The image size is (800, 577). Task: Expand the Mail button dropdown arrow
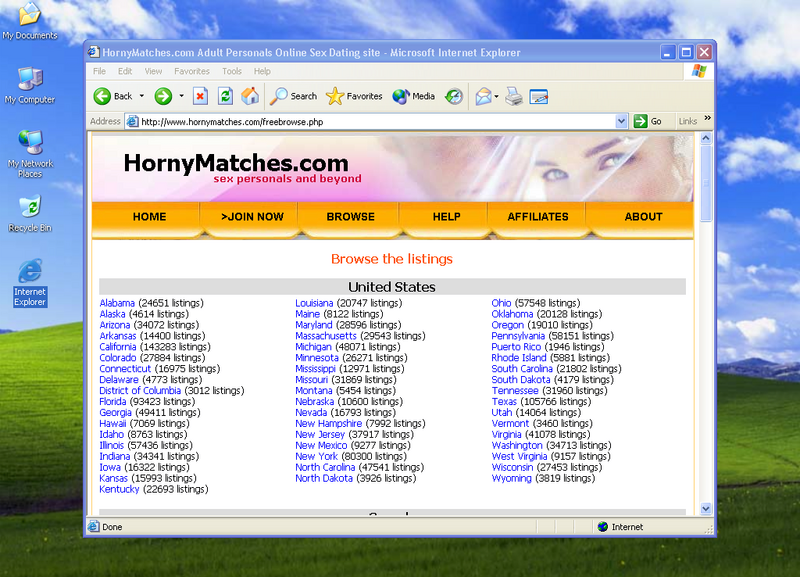pyautogui.click(x=496, y=96)
